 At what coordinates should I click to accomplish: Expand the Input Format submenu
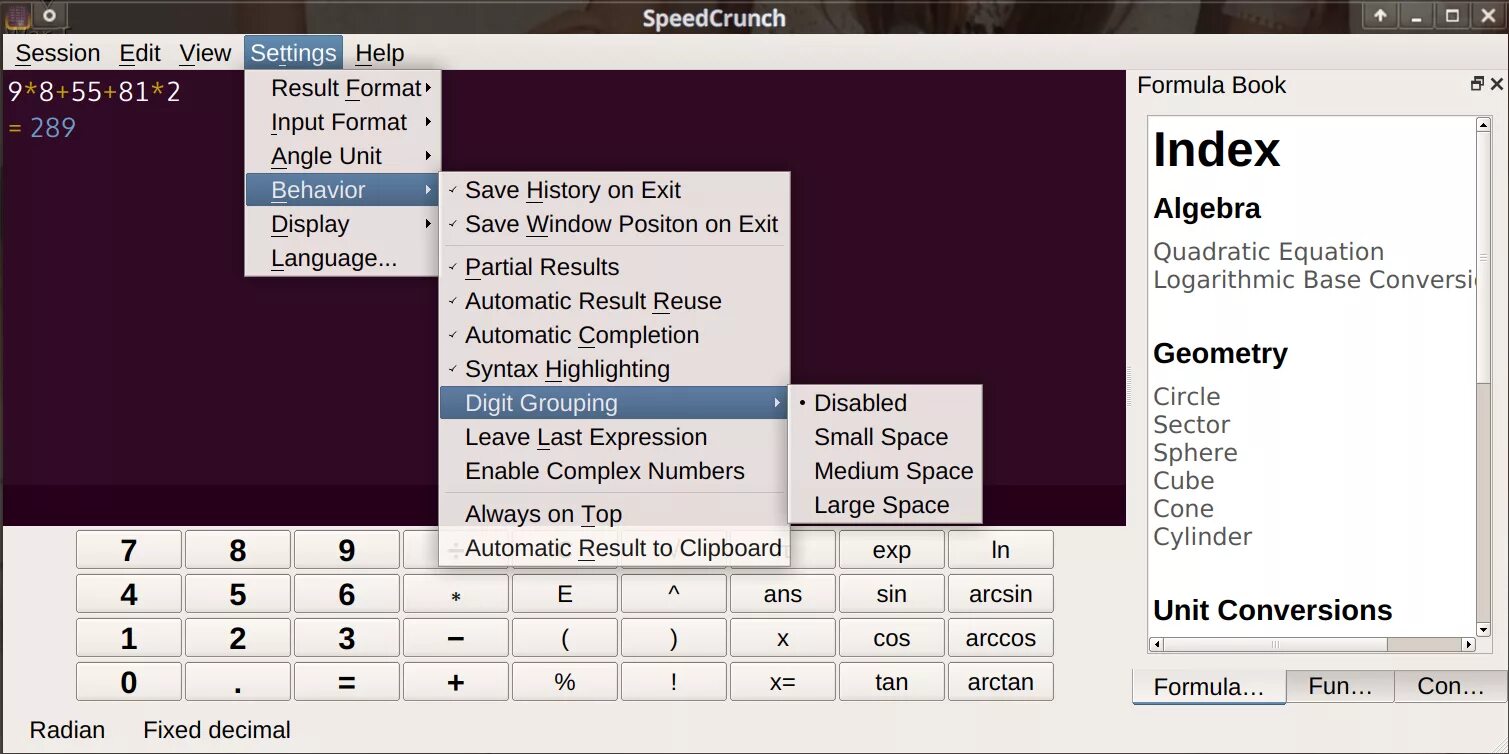[x=342, y=122]
